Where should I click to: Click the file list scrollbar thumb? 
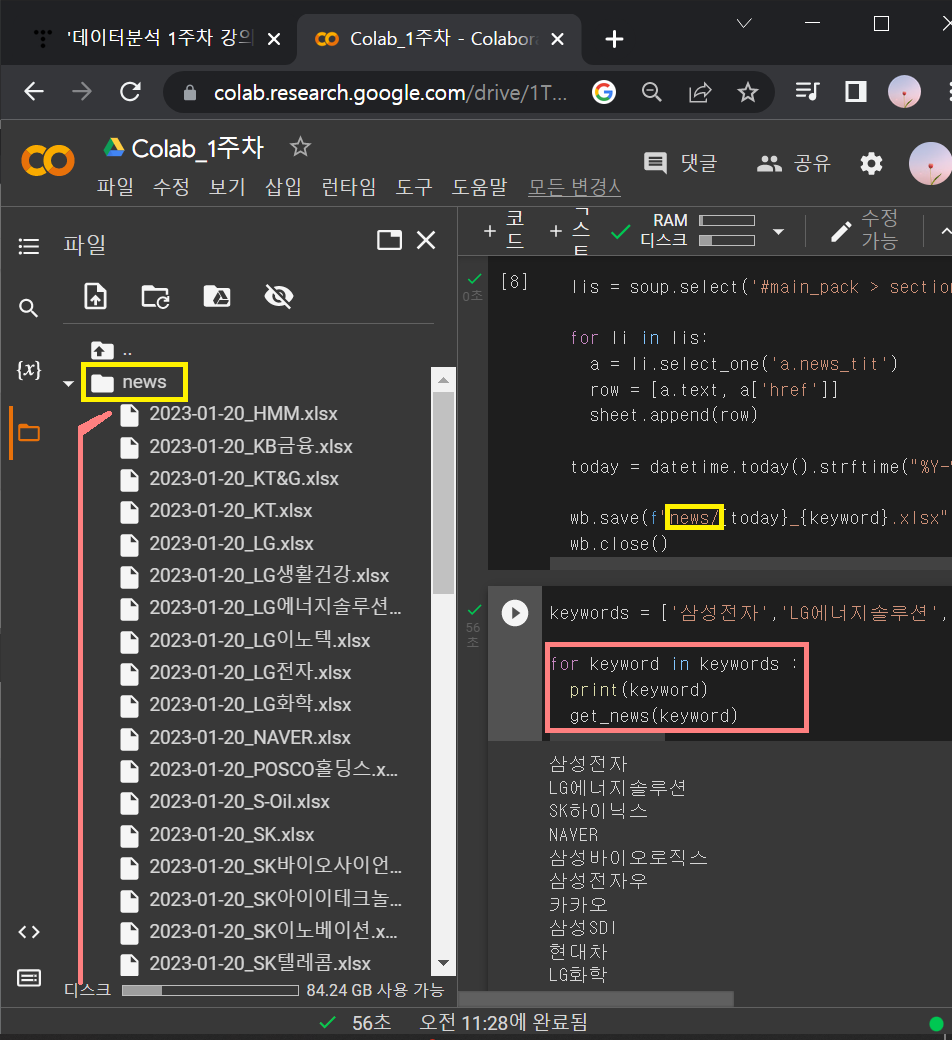coord(443,492)
